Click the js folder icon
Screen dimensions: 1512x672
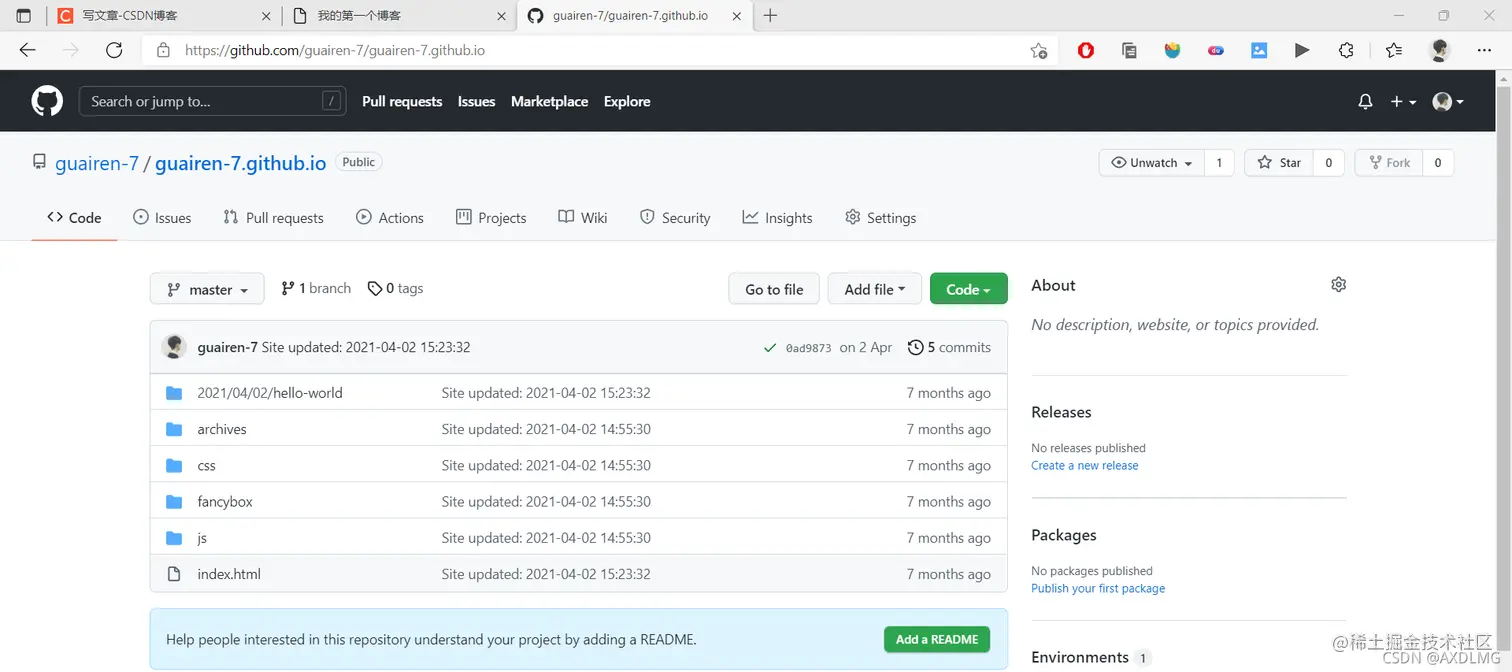(x=174, y=538)
